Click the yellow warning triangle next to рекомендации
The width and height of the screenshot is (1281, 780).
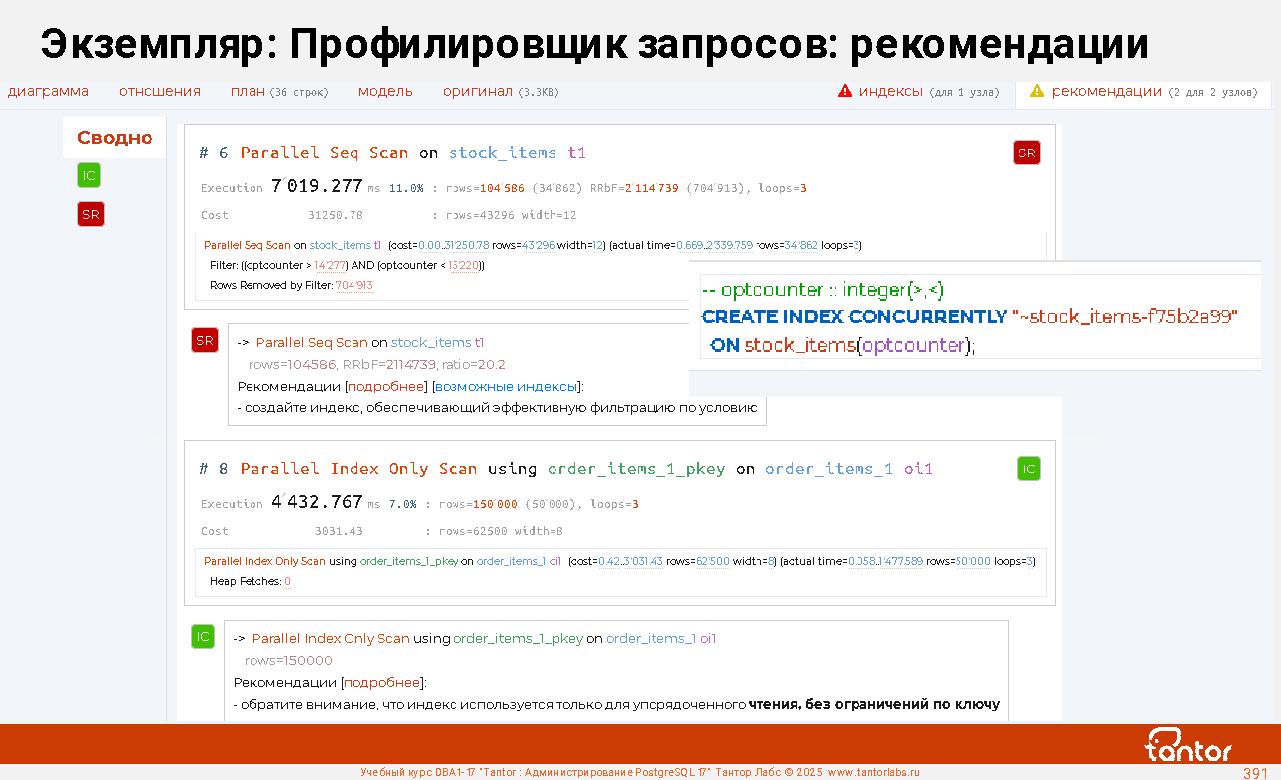point(1037,91)
